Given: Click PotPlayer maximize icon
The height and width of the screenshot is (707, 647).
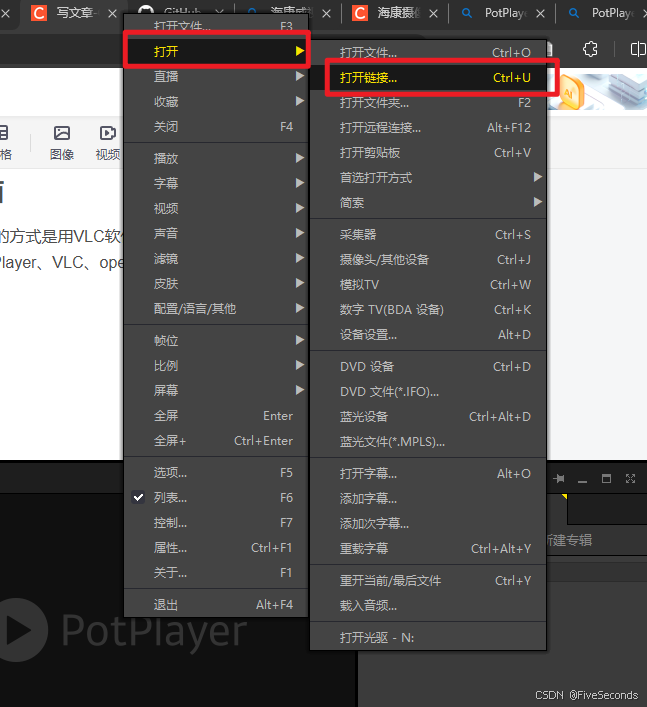Looking at the screenshot, I should (x=606, y=478).
